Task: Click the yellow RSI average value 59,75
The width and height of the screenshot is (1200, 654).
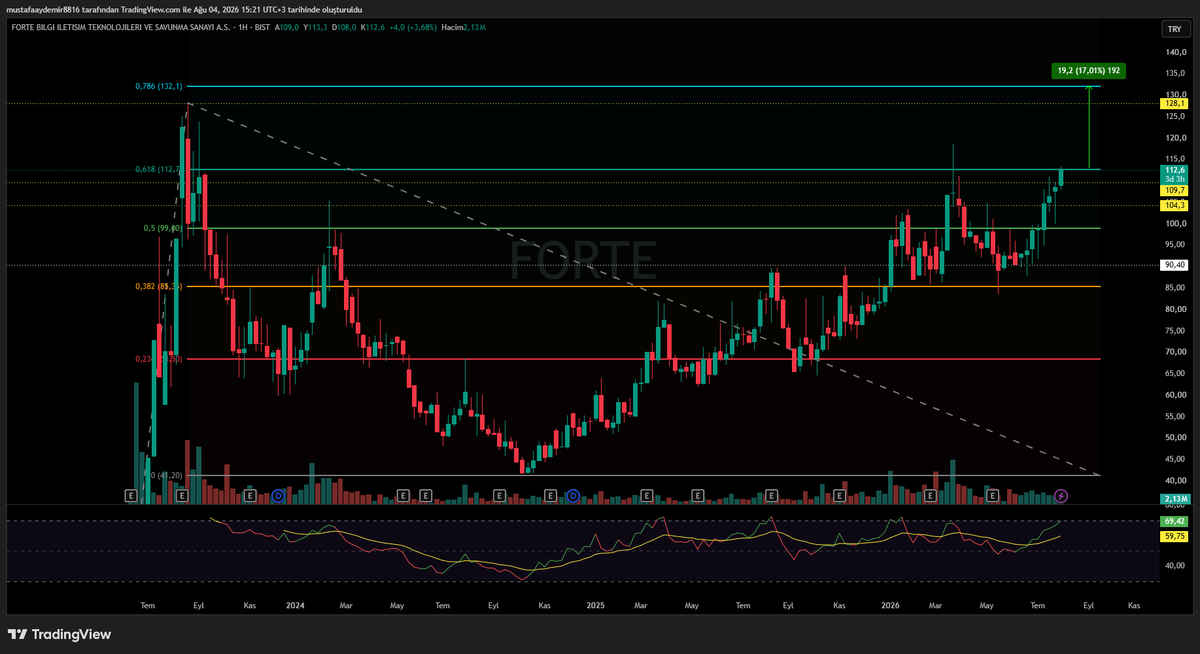Action: [x=1174, y=536]
